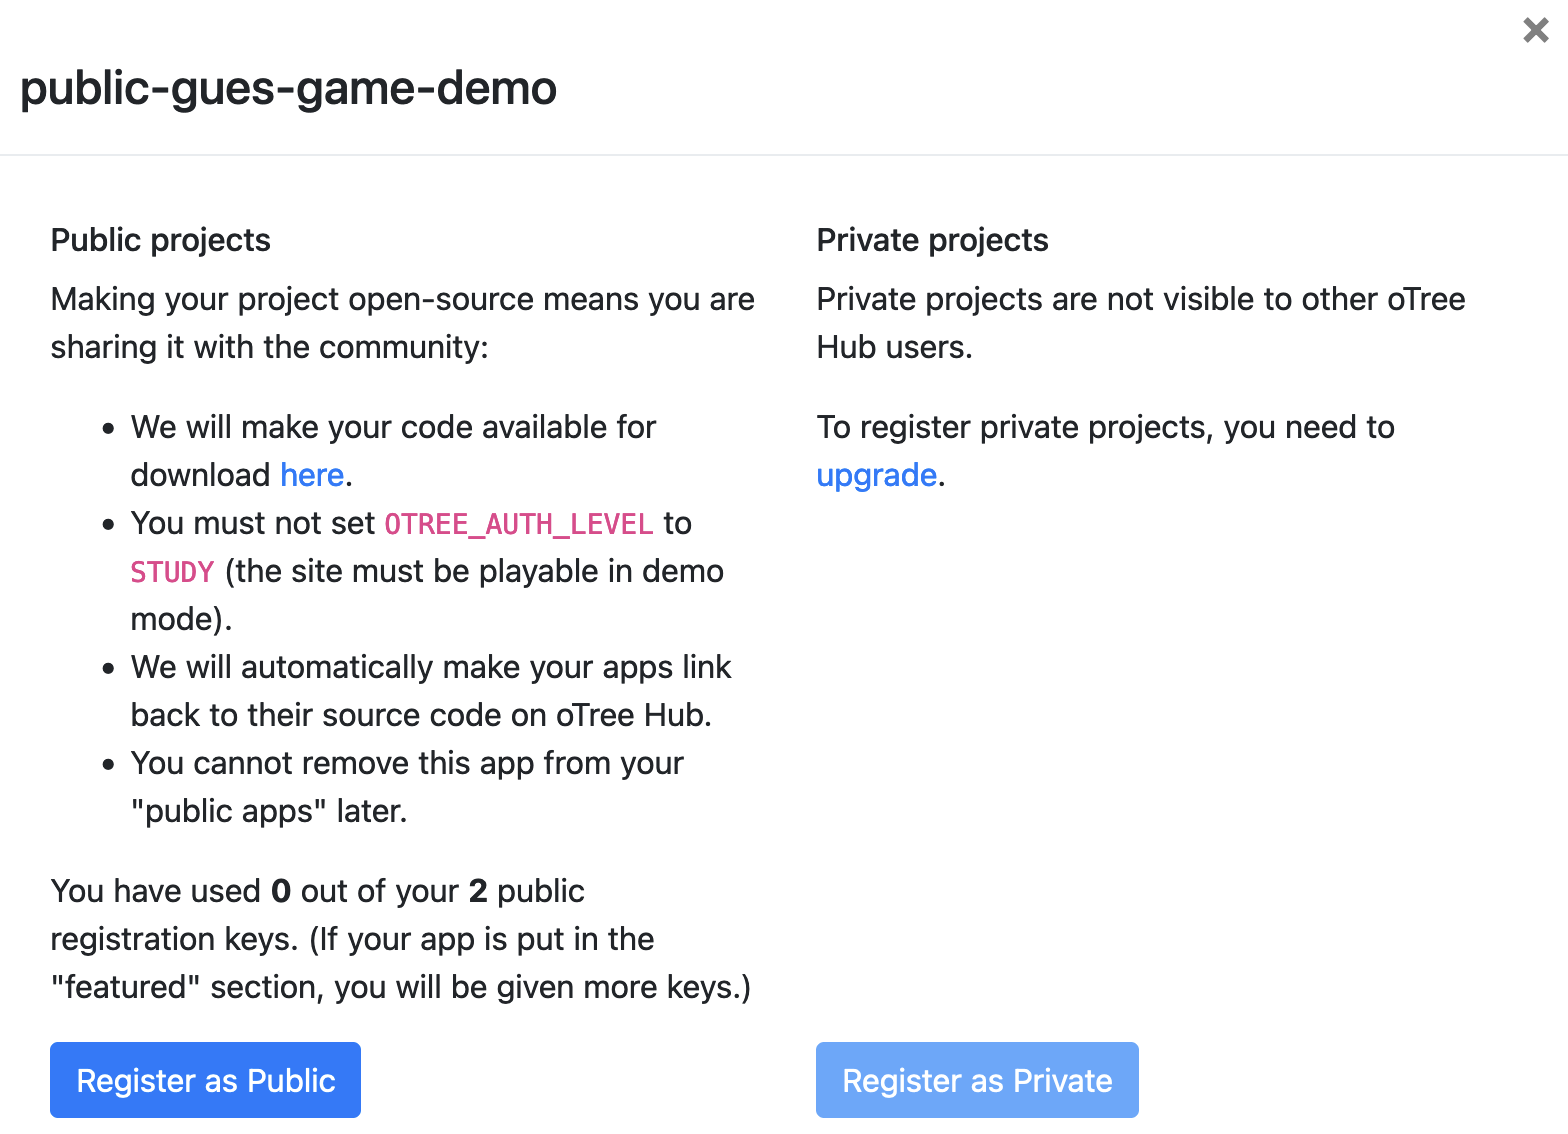This screenshot has width=1568, height=1134.
Task: Click 'You cannot remove this app' bullet
Action: click(x=407, y=787)
